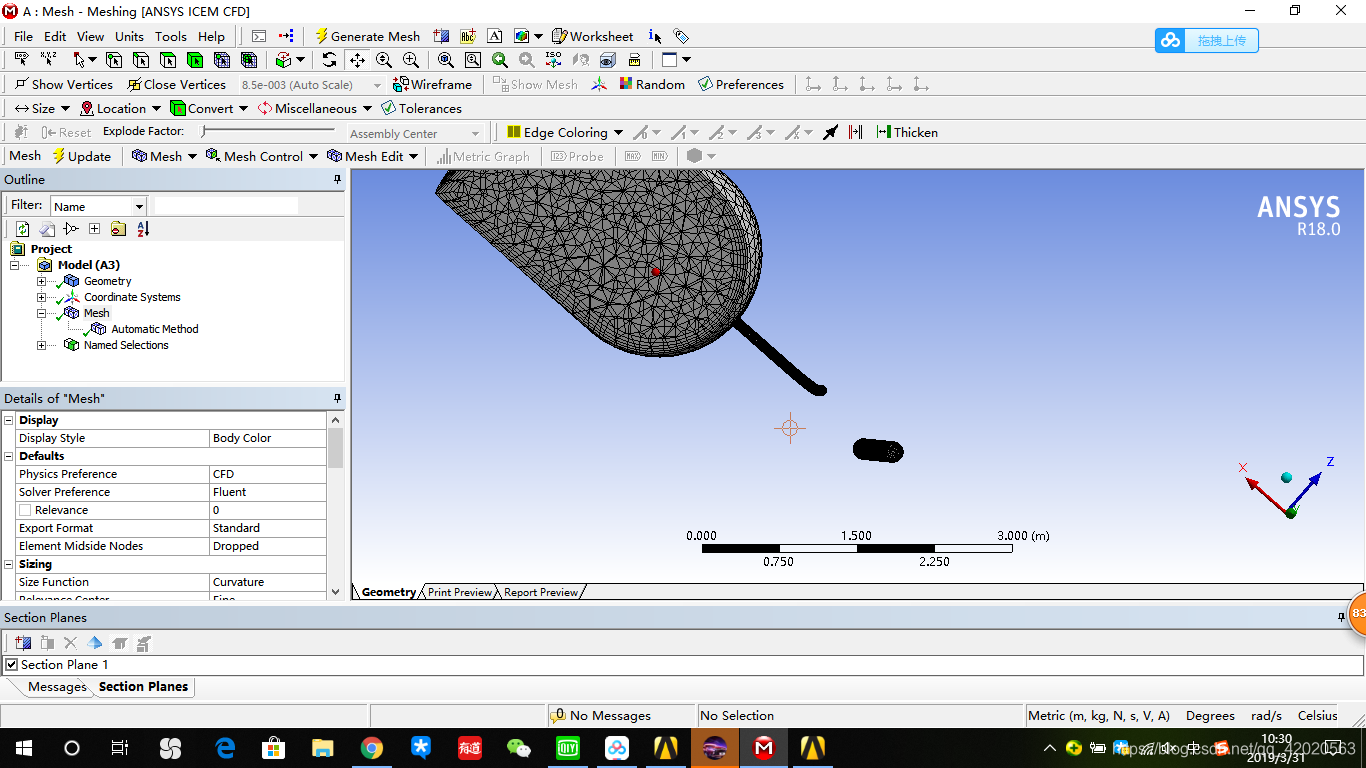Open the Miscellaneous dropdown menu

click(315, 108)
